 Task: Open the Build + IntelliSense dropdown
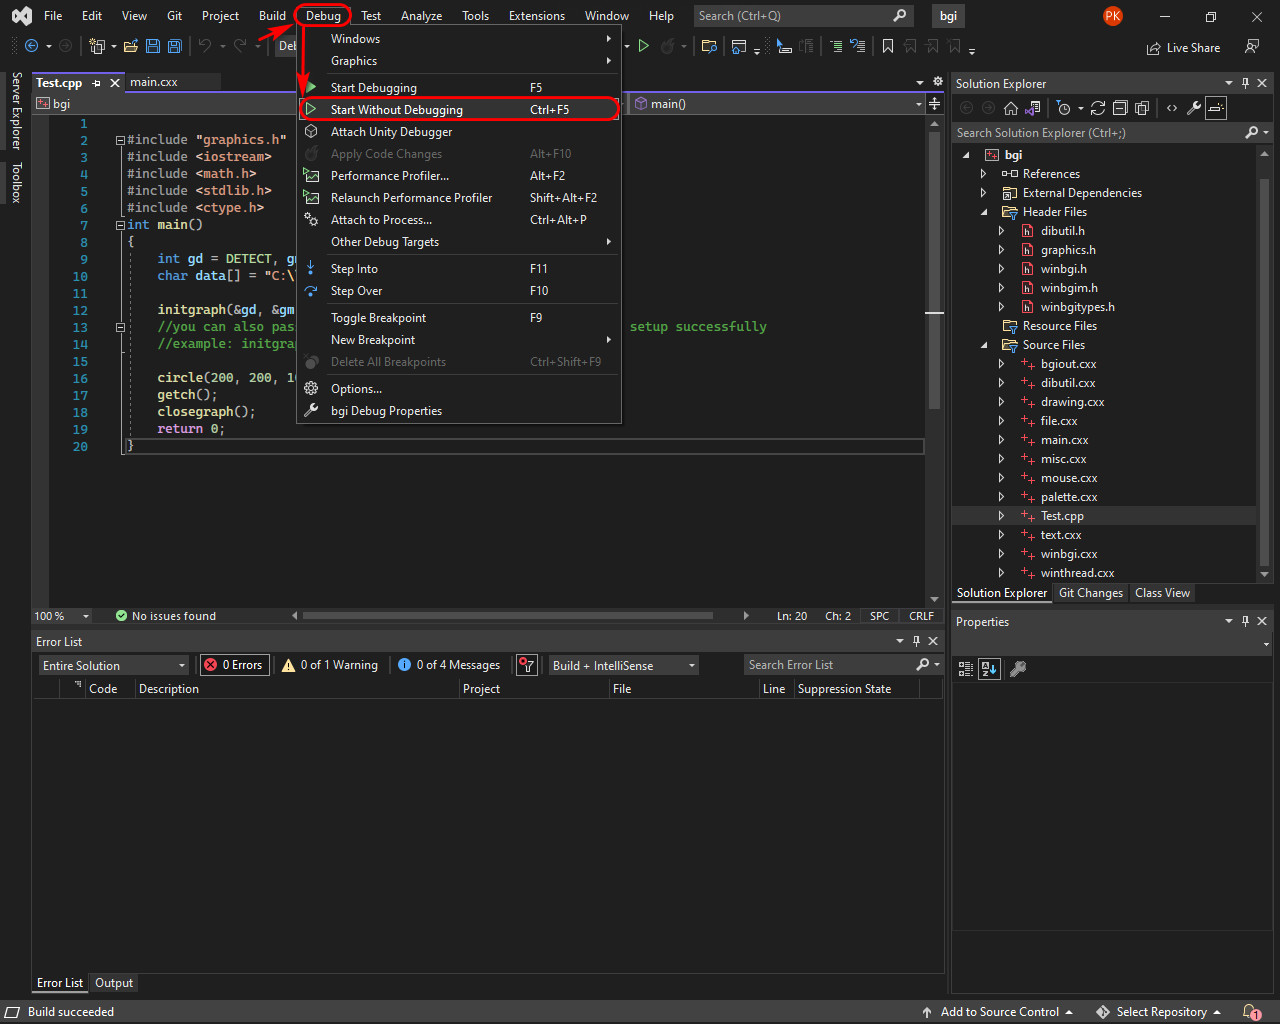point(624,665)
